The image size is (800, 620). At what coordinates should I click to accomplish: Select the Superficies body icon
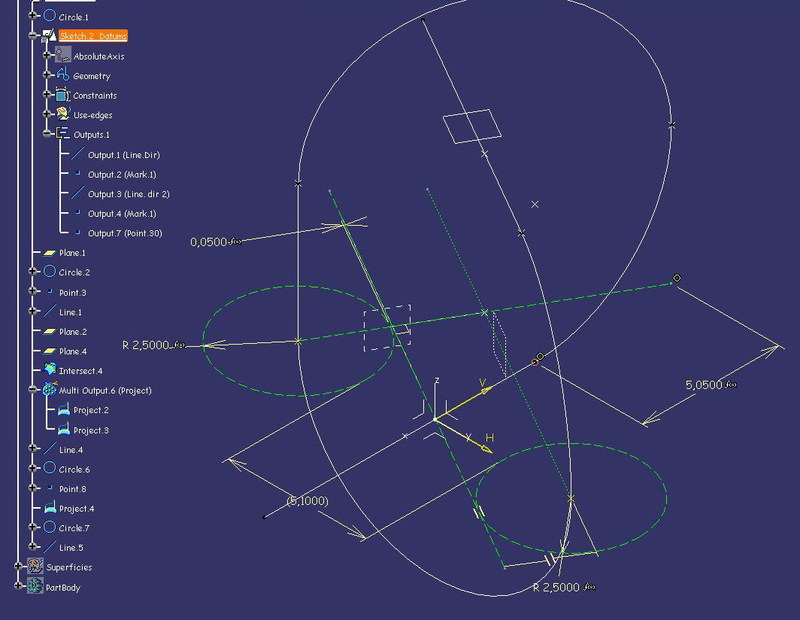pos(36,567)
